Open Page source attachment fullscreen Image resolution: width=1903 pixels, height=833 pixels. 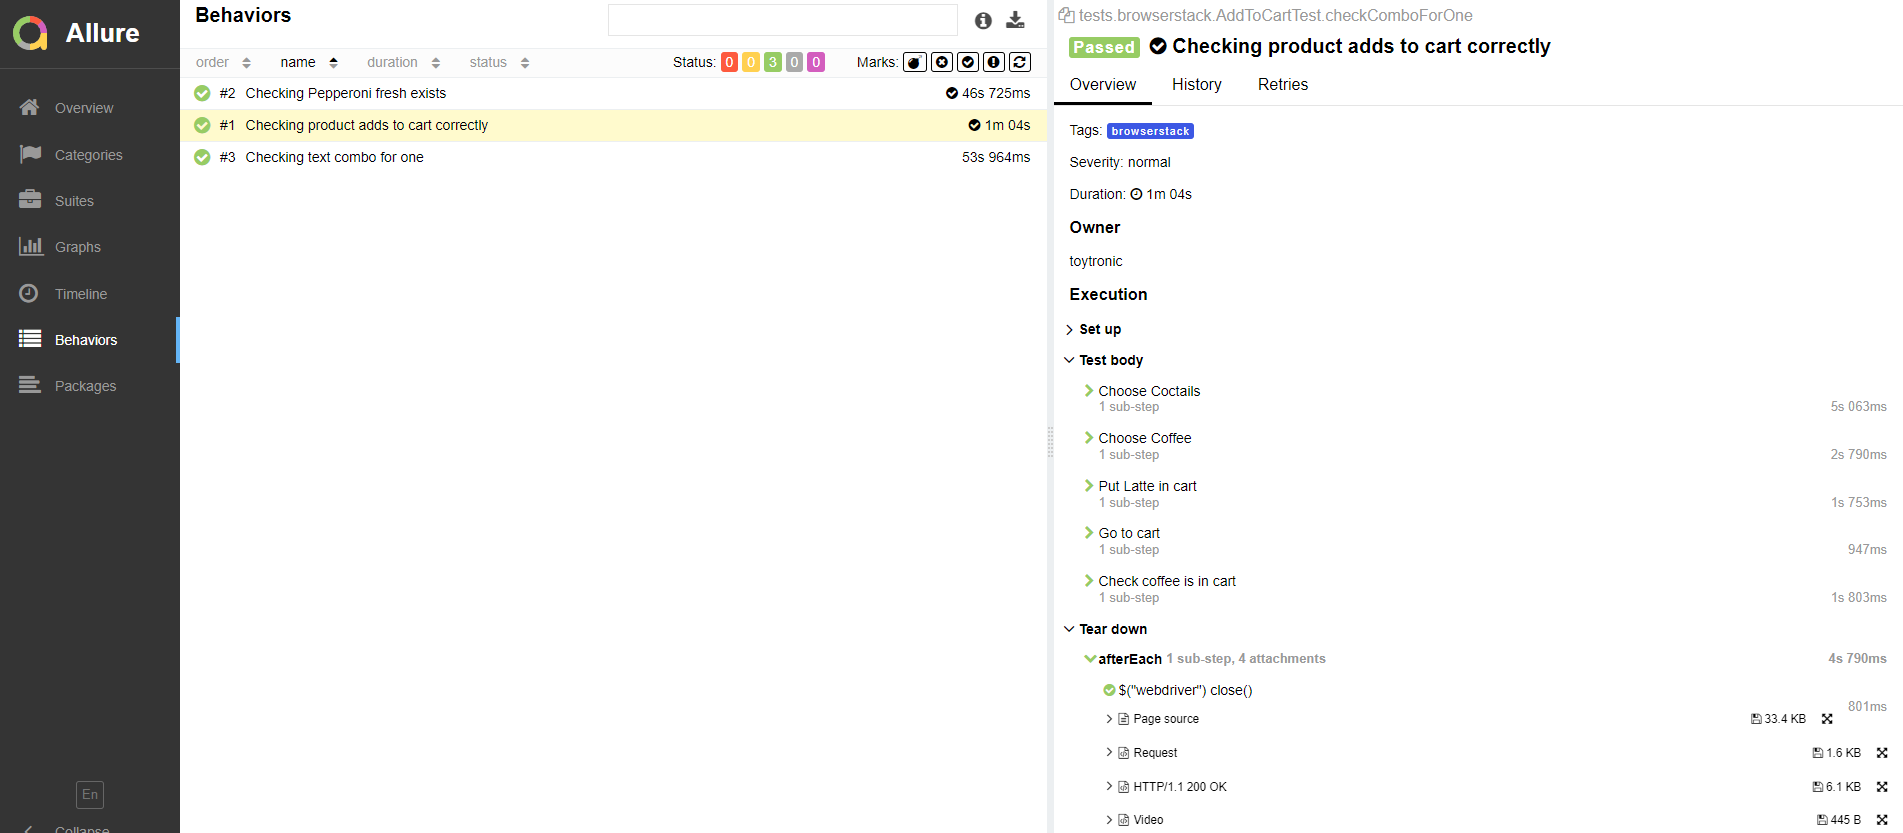(1827, 719)
